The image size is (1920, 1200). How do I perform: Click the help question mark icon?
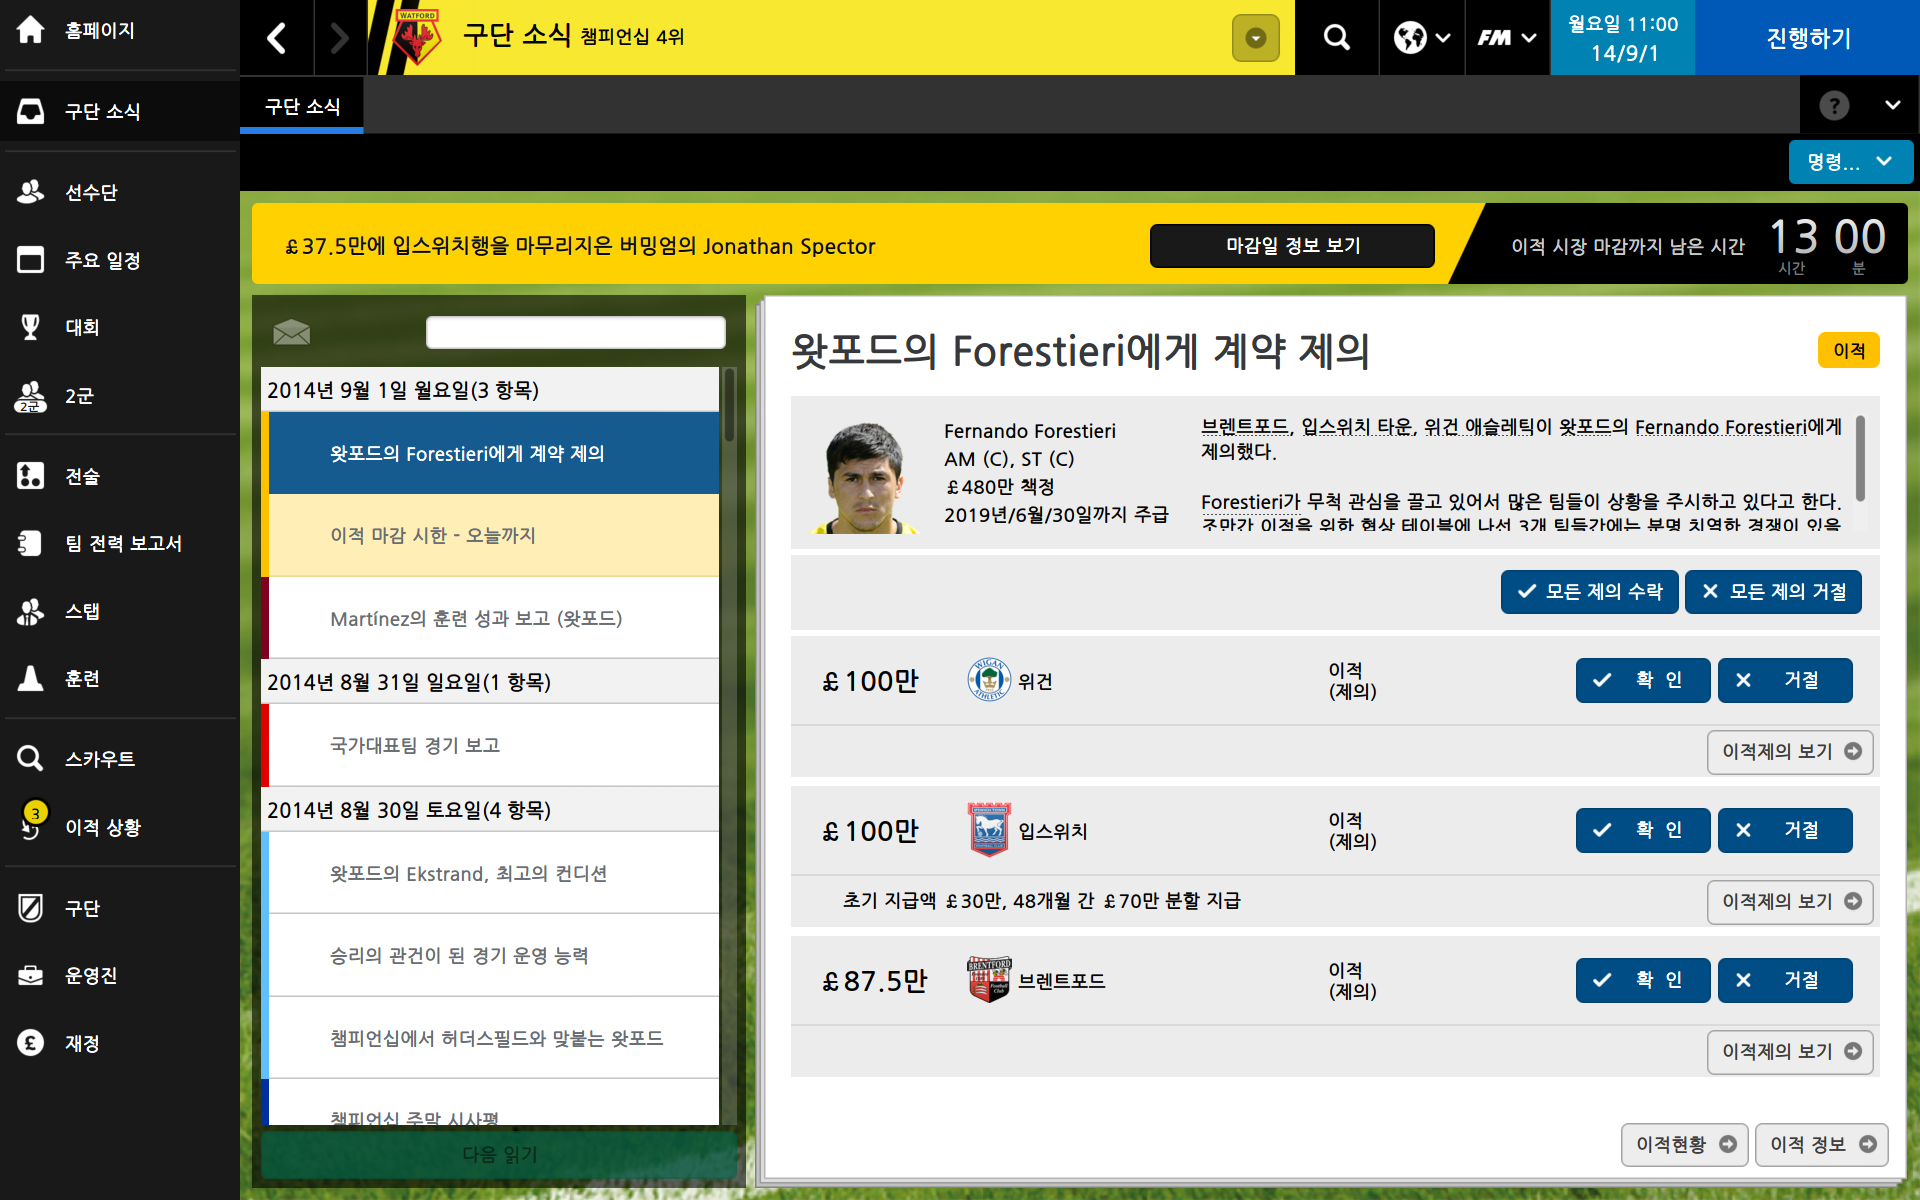click(x=1834, y=106)
